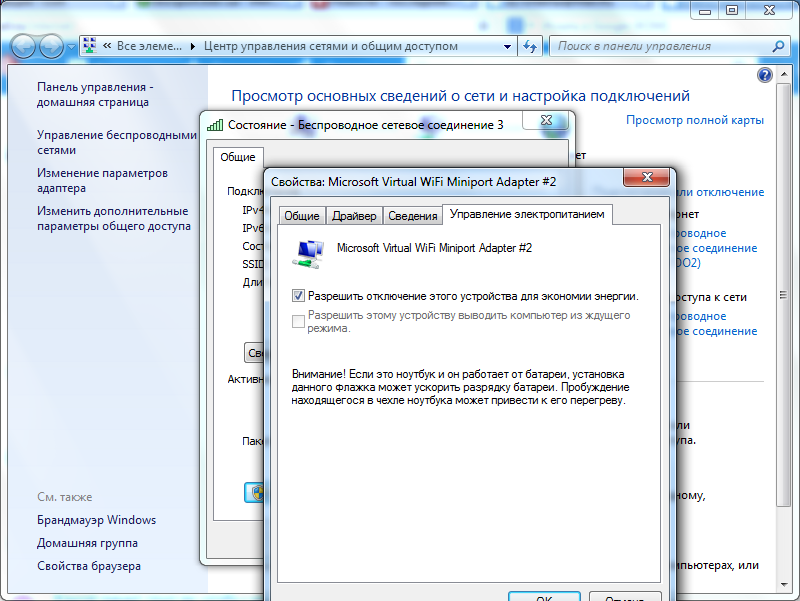The image size is (800, 601).
Task: Click the Все элементы breadcrumb segment
Action: (149, 46)
